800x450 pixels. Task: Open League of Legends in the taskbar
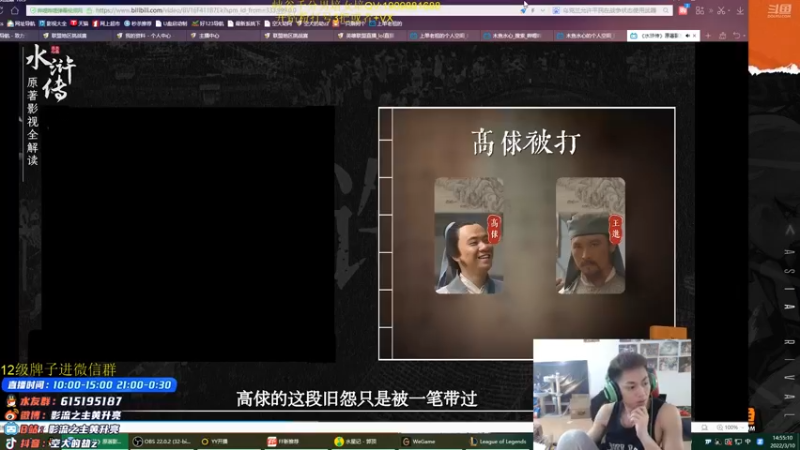[498, 441]
